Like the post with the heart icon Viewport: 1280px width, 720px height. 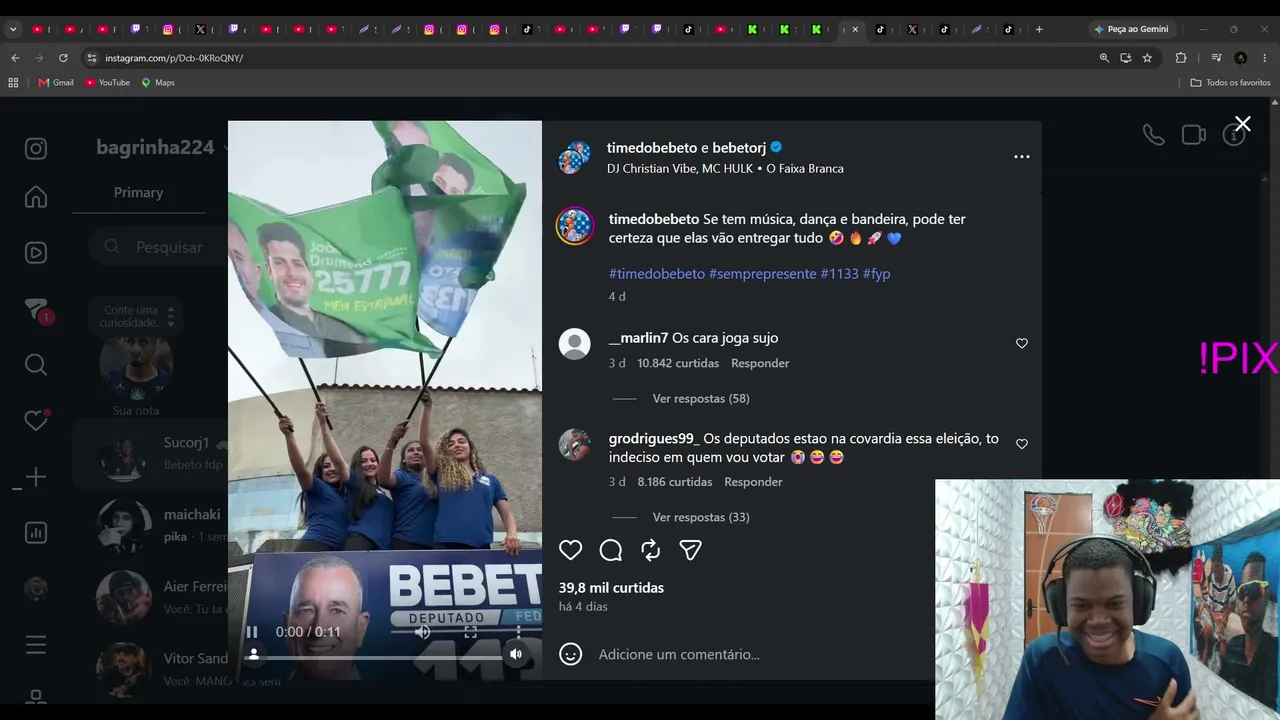pos(571,550)
